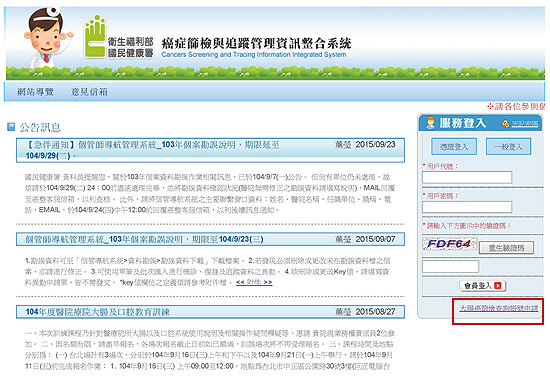Open 網站導覽 in the navigation bar
The image size is (550, 376).
coord(35,92)
